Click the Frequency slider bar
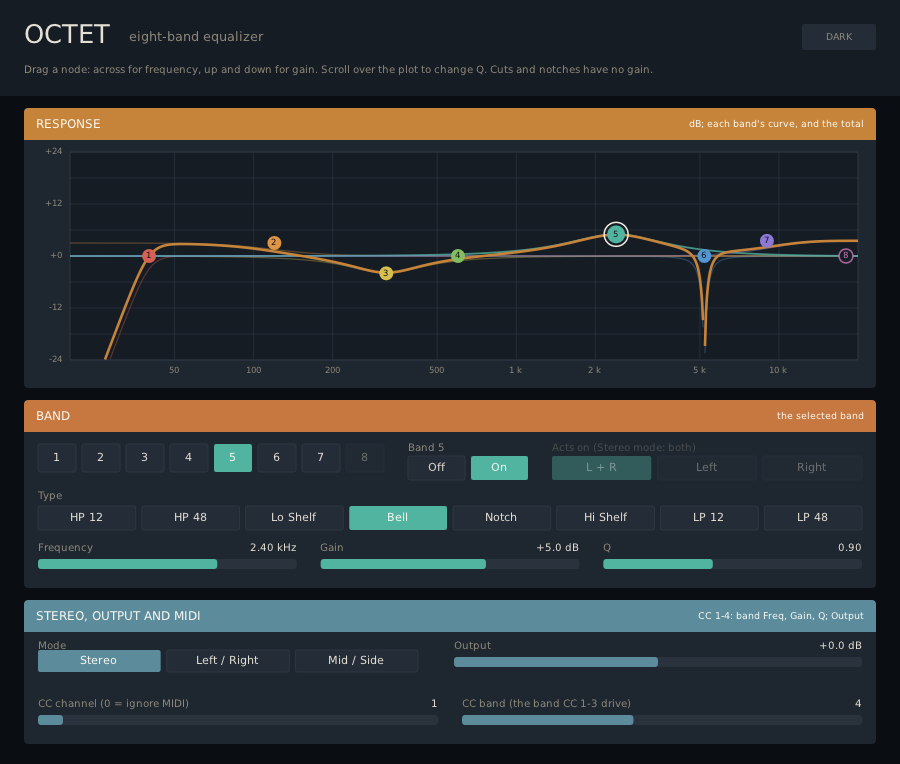900x764 pixels. point(167,564)
